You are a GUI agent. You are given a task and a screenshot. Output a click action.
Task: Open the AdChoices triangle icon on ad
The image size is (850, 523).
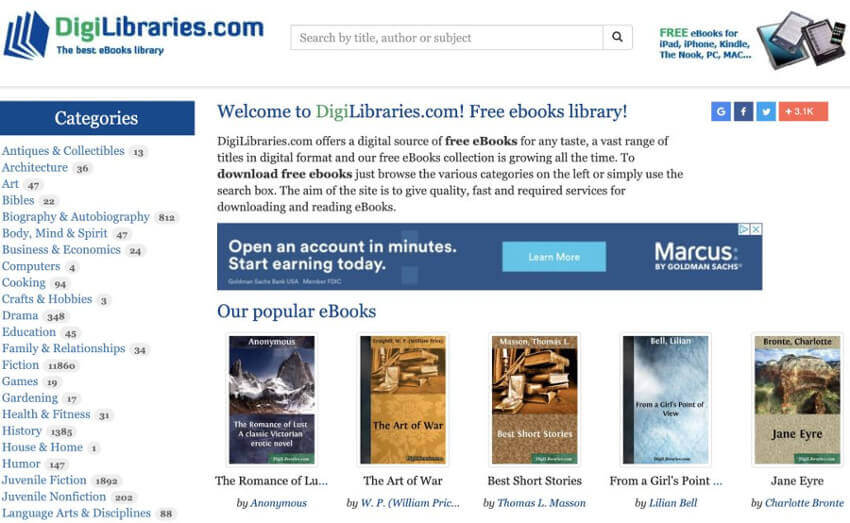tap(745, 229)
